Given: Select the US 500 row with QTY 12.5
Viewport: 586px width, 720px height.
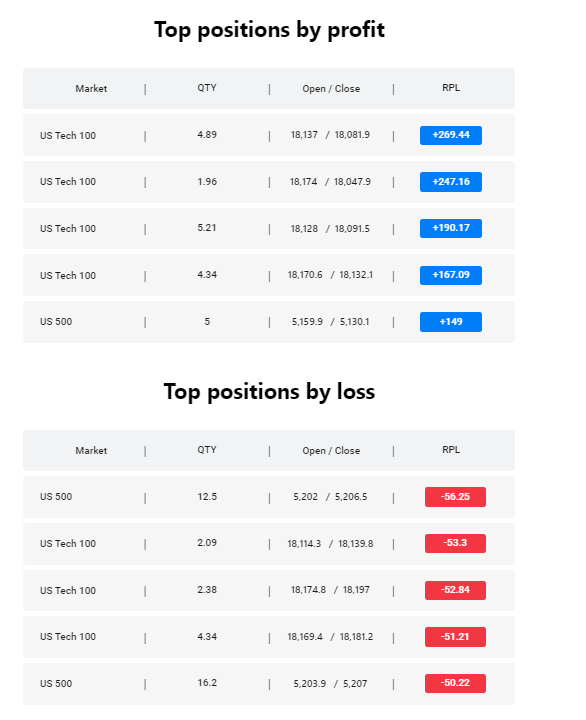Looking at the screenshot, I should (269, 497).
